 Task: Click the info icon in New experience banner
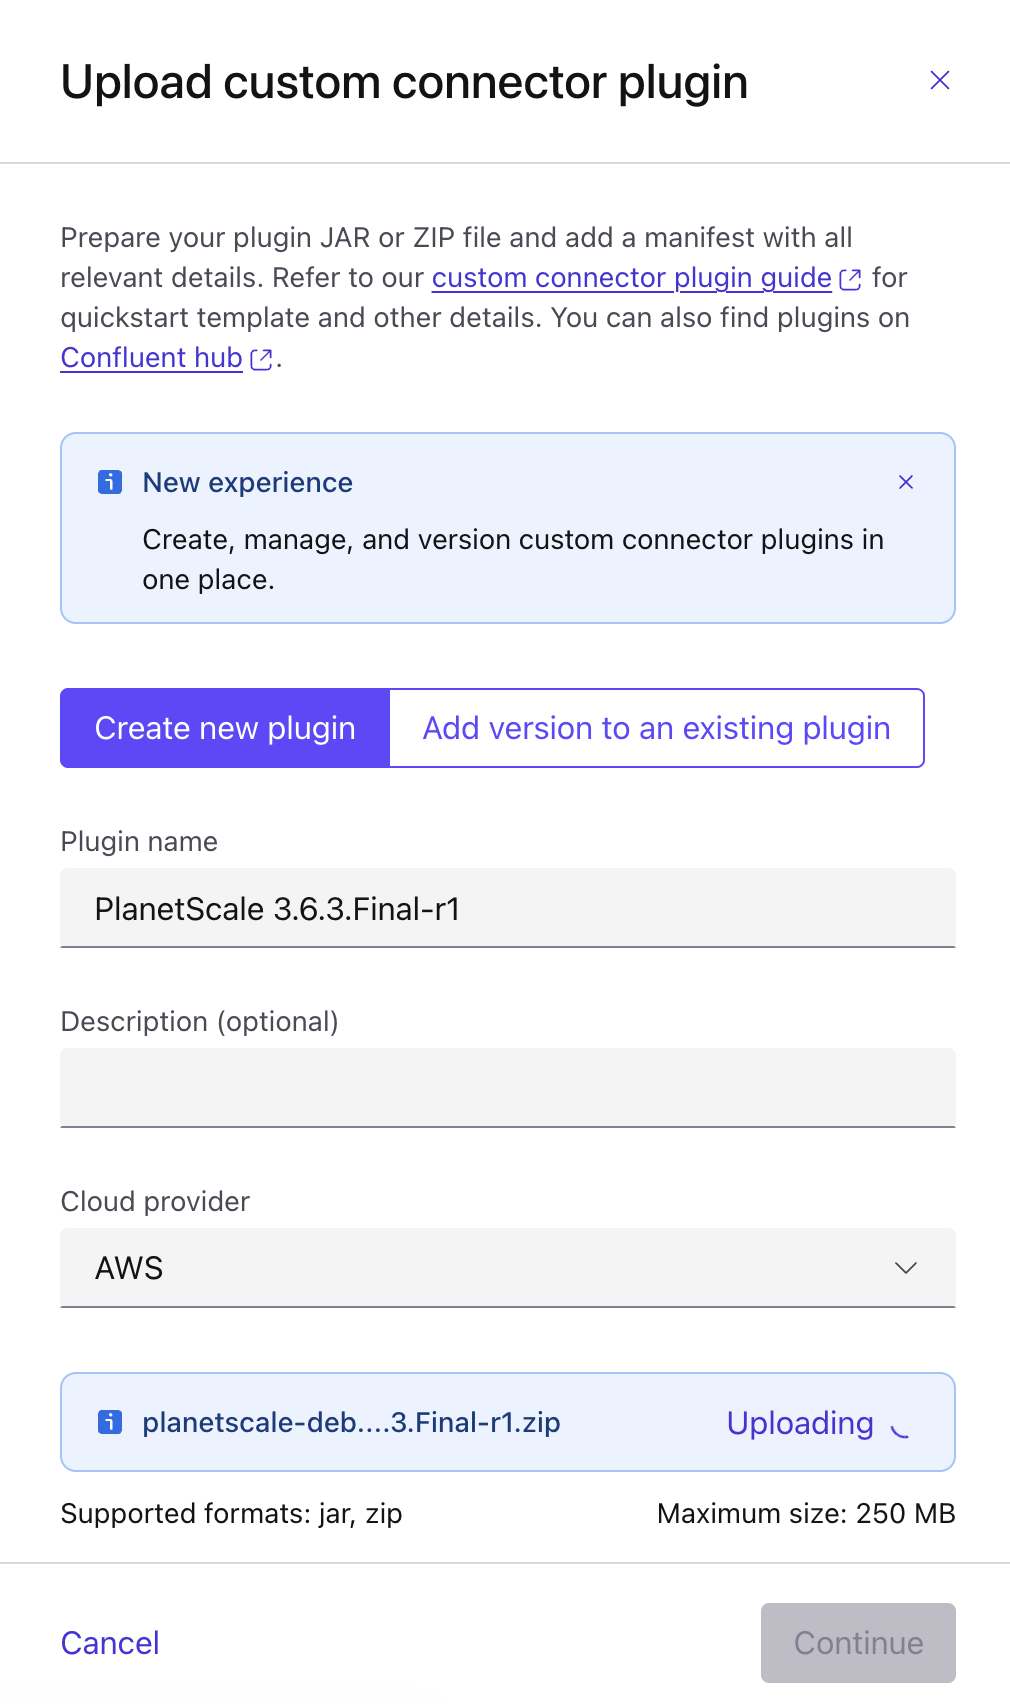110,482
